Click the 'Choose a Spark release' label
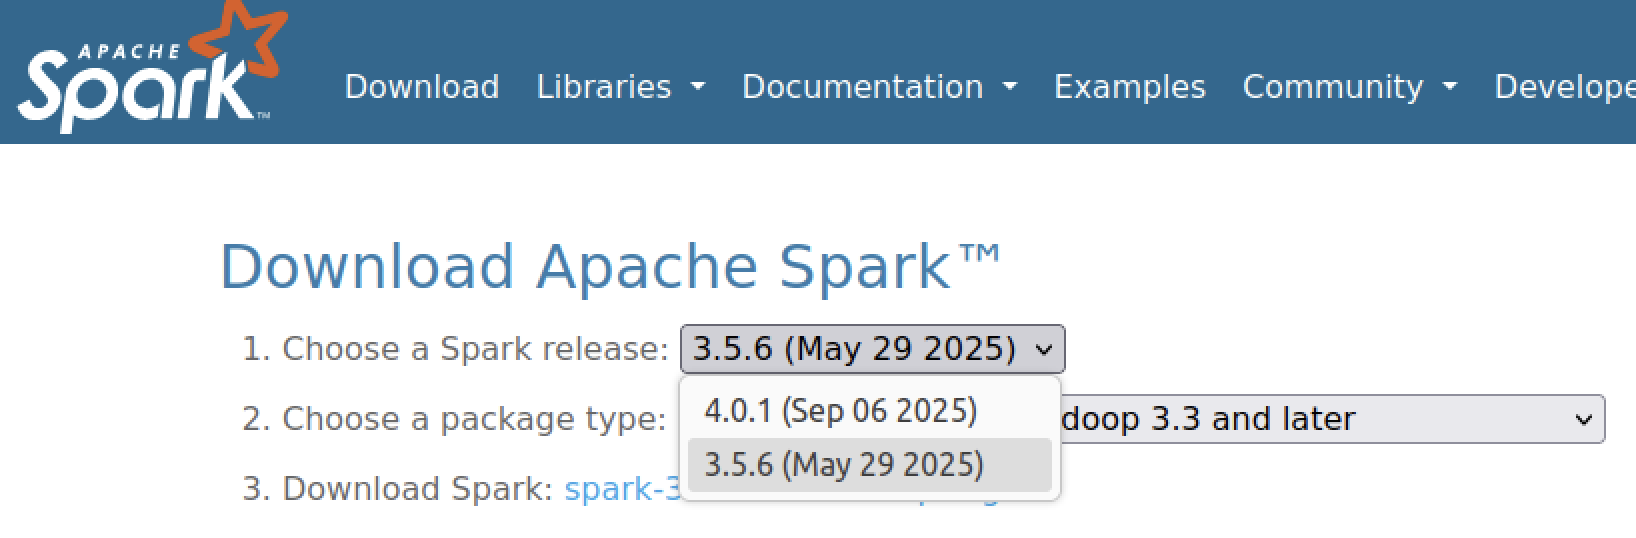This screenshot has height=538, width=1636. [x=475, y=349]
